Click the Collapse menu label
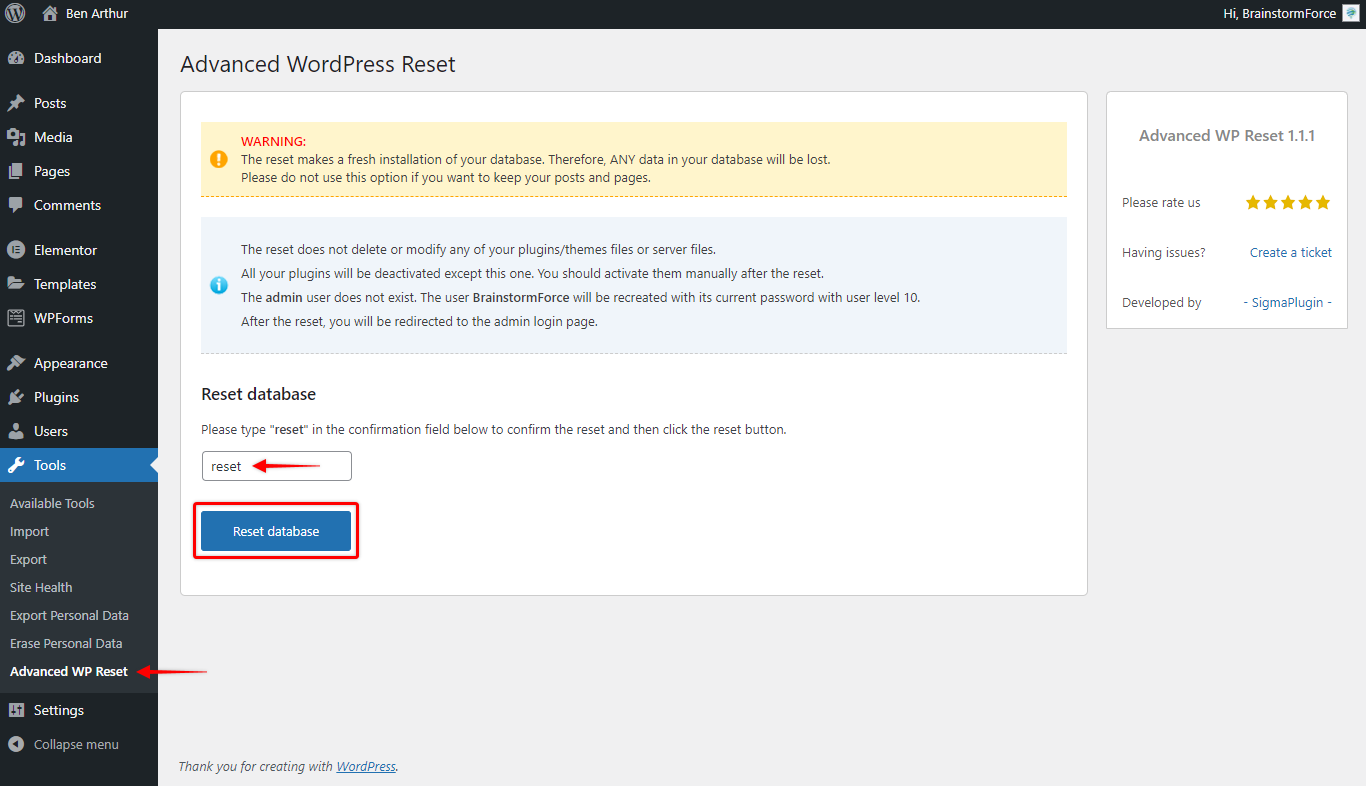This screenshot has height=786, width=1366. pos(76,744)
